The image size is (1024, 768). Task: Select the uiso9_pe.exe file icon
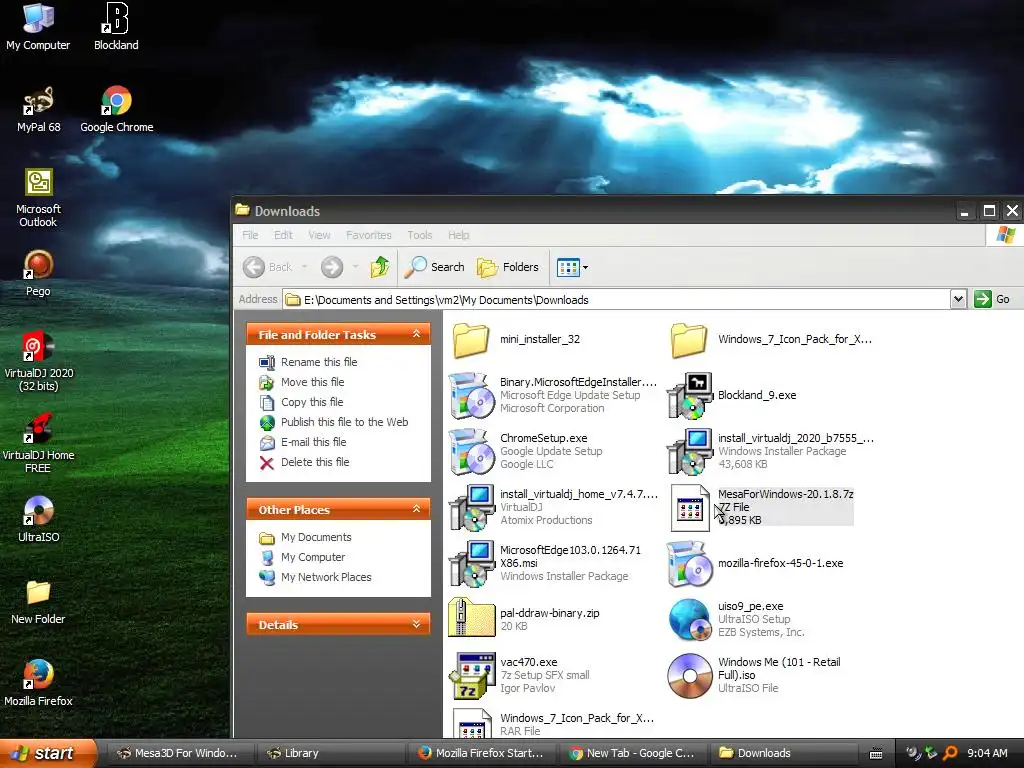coord(689,620)
